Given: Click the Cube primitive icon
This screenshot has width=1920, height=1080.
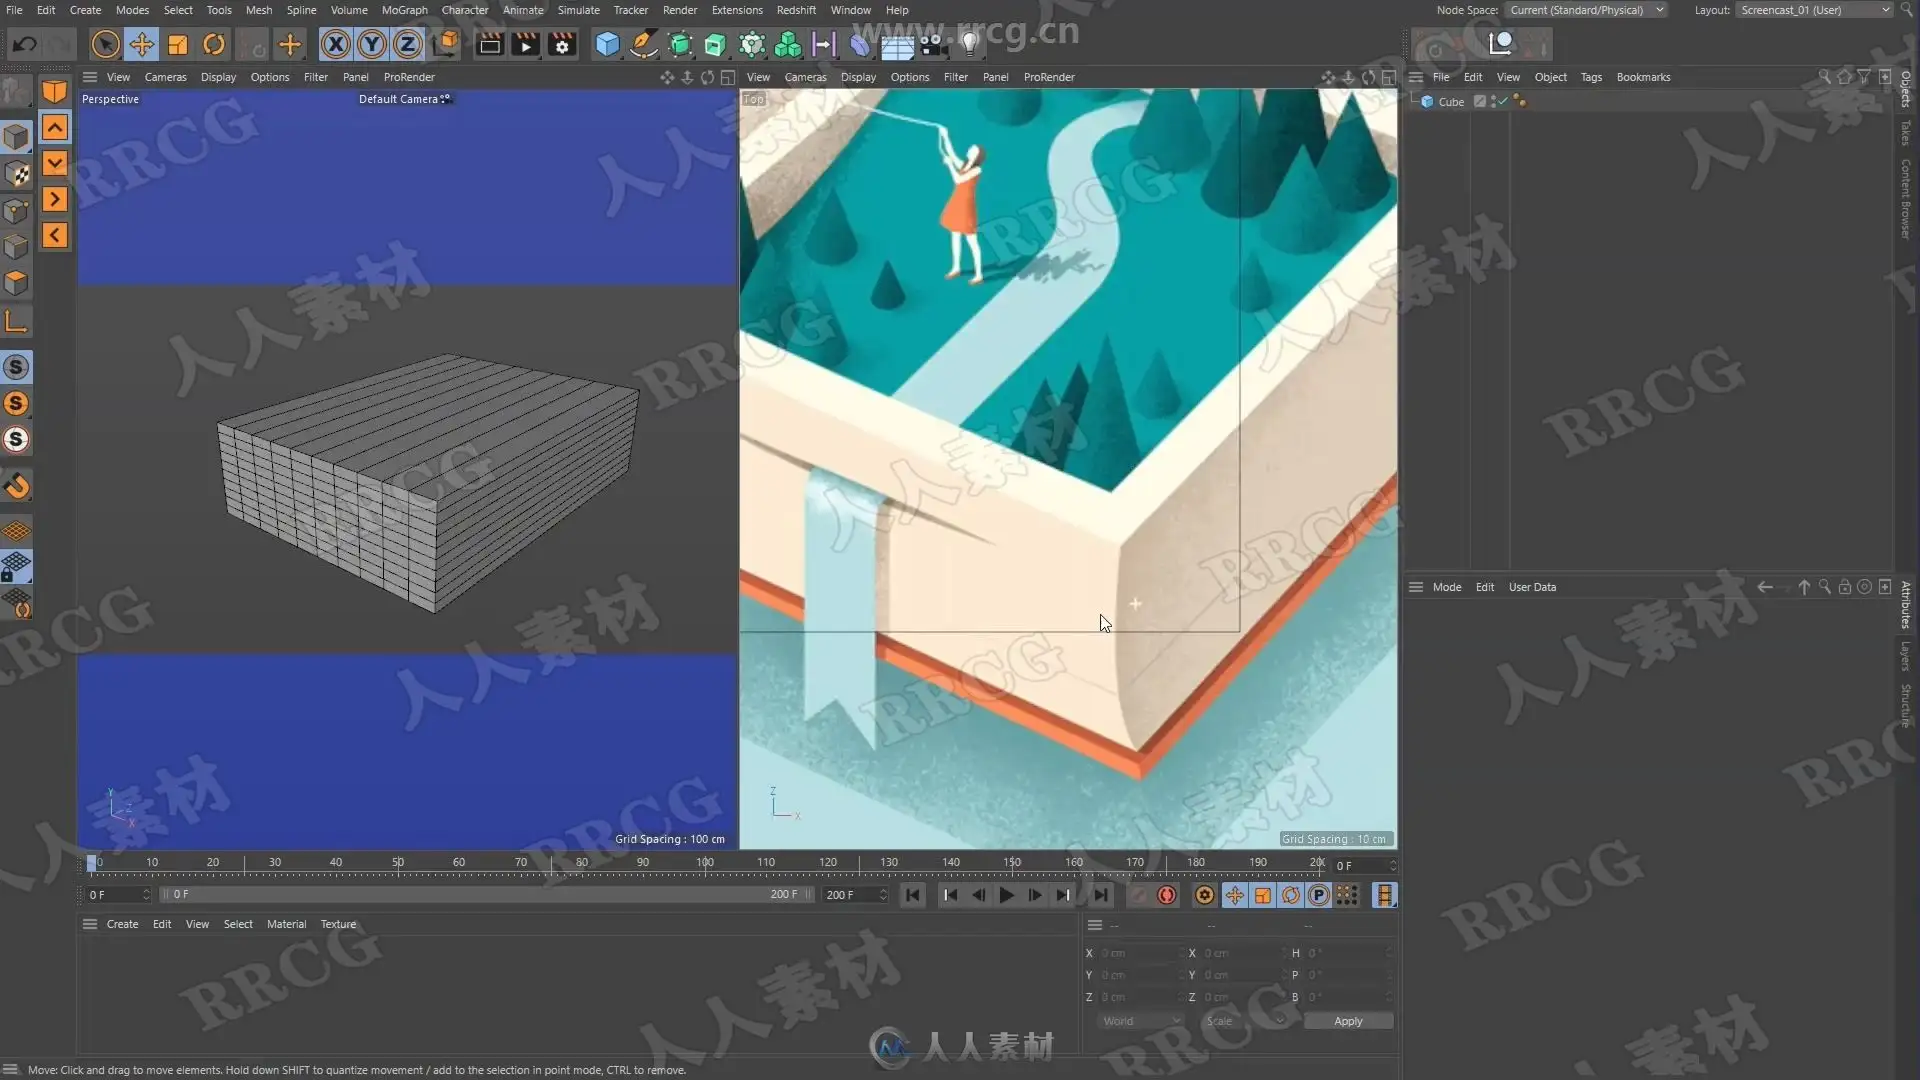Looking at the screenshot, I should point(607,44).
